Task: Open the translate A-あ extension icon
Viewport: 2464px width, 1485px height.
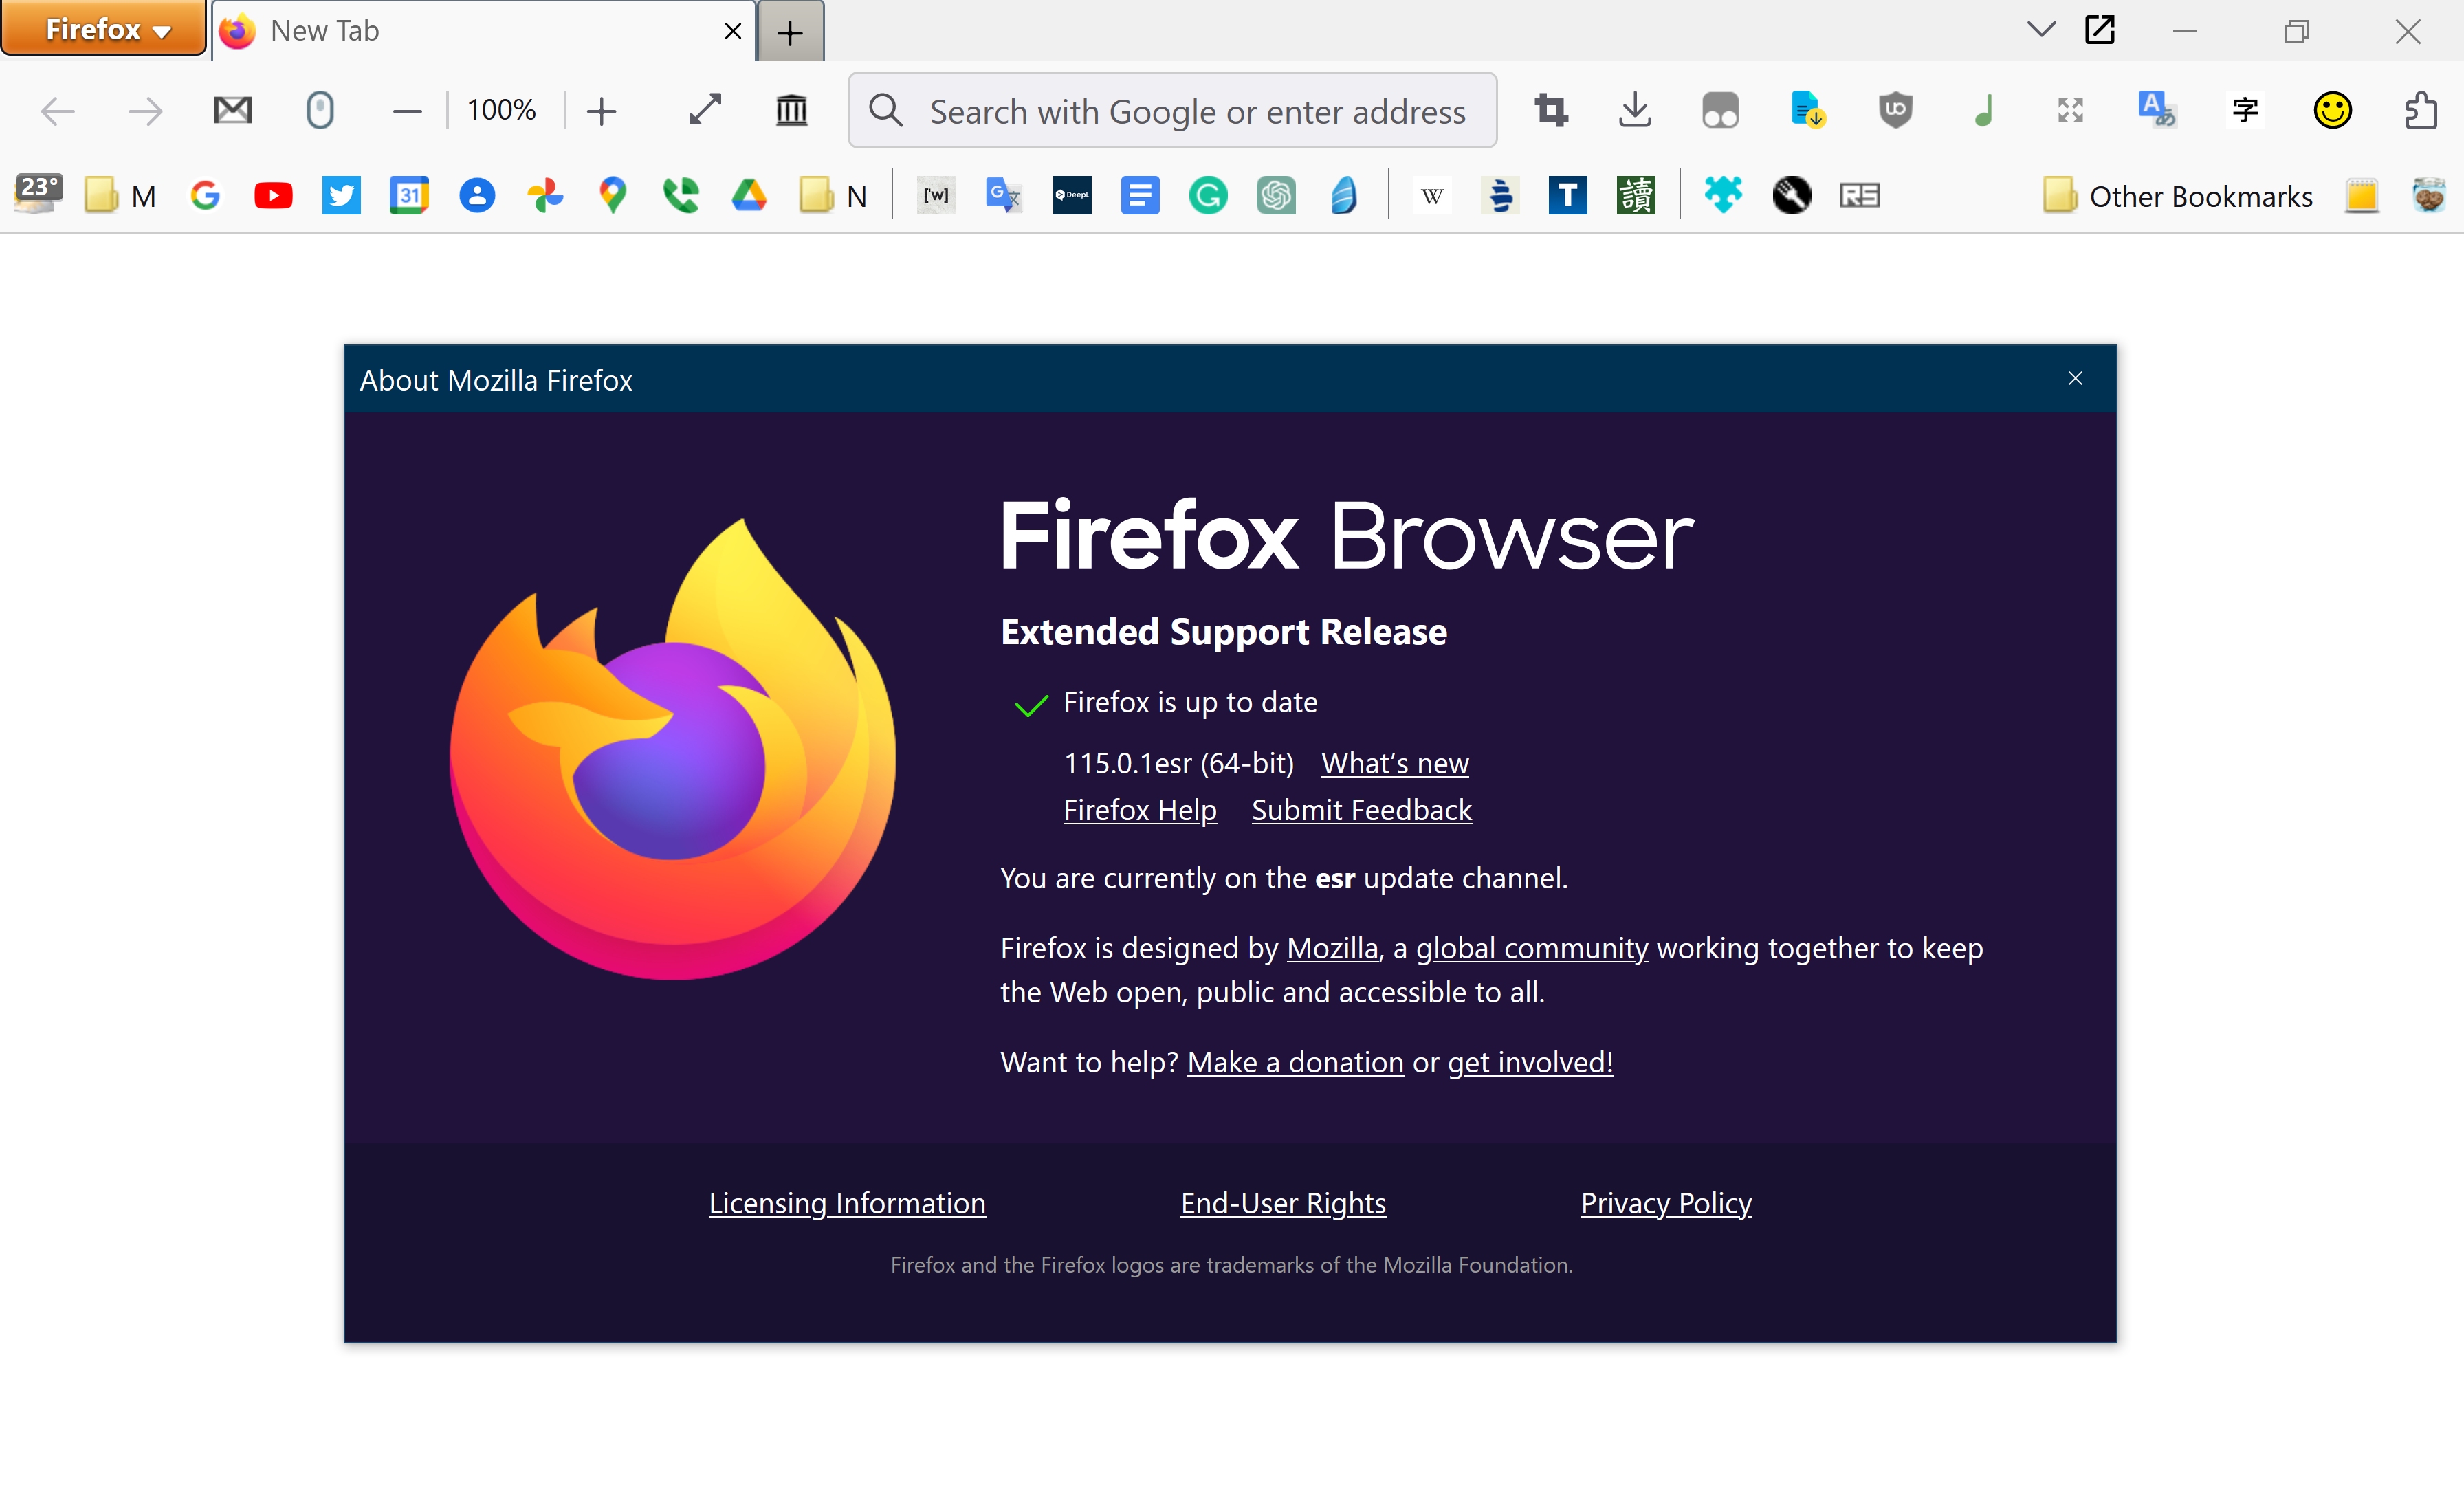Action: 2157,110
